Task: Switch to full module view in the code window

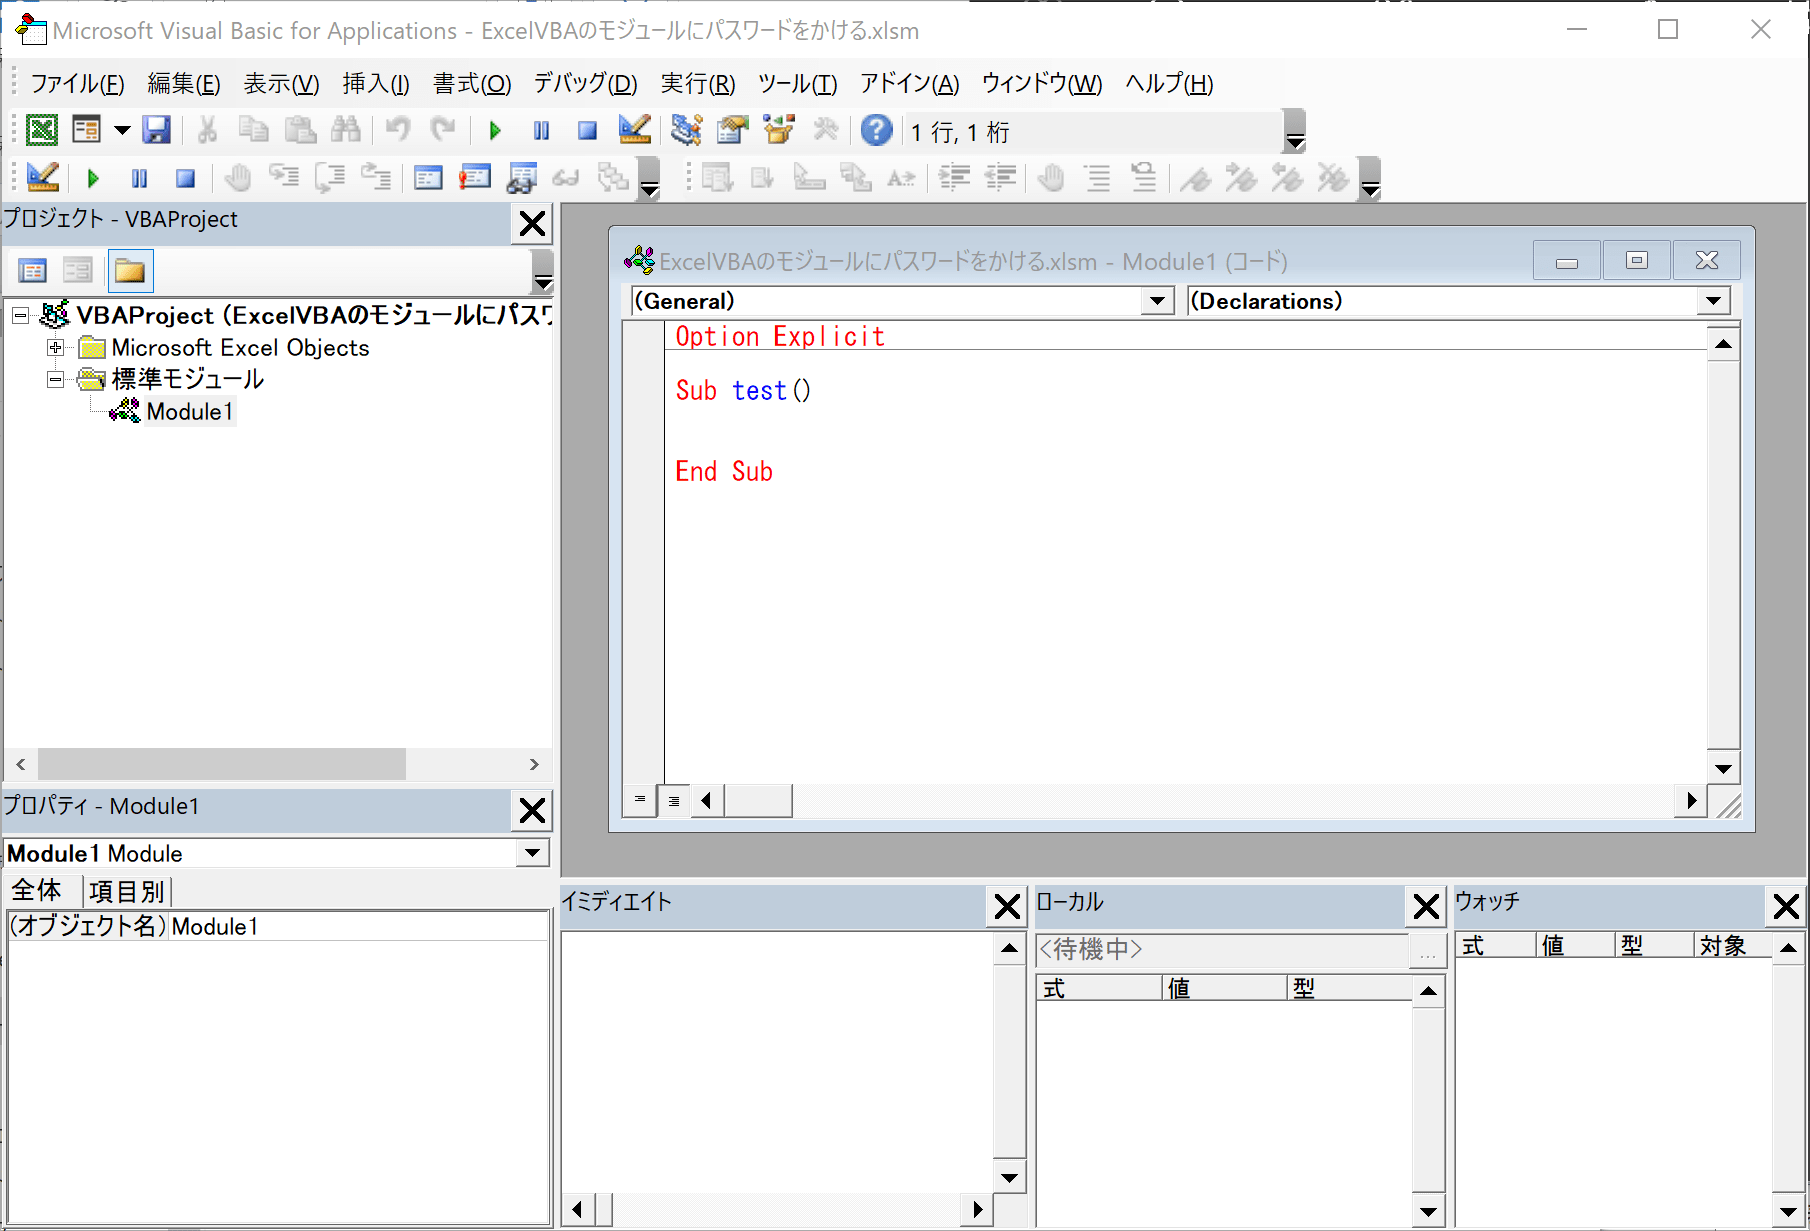Action: pos(674,800)
